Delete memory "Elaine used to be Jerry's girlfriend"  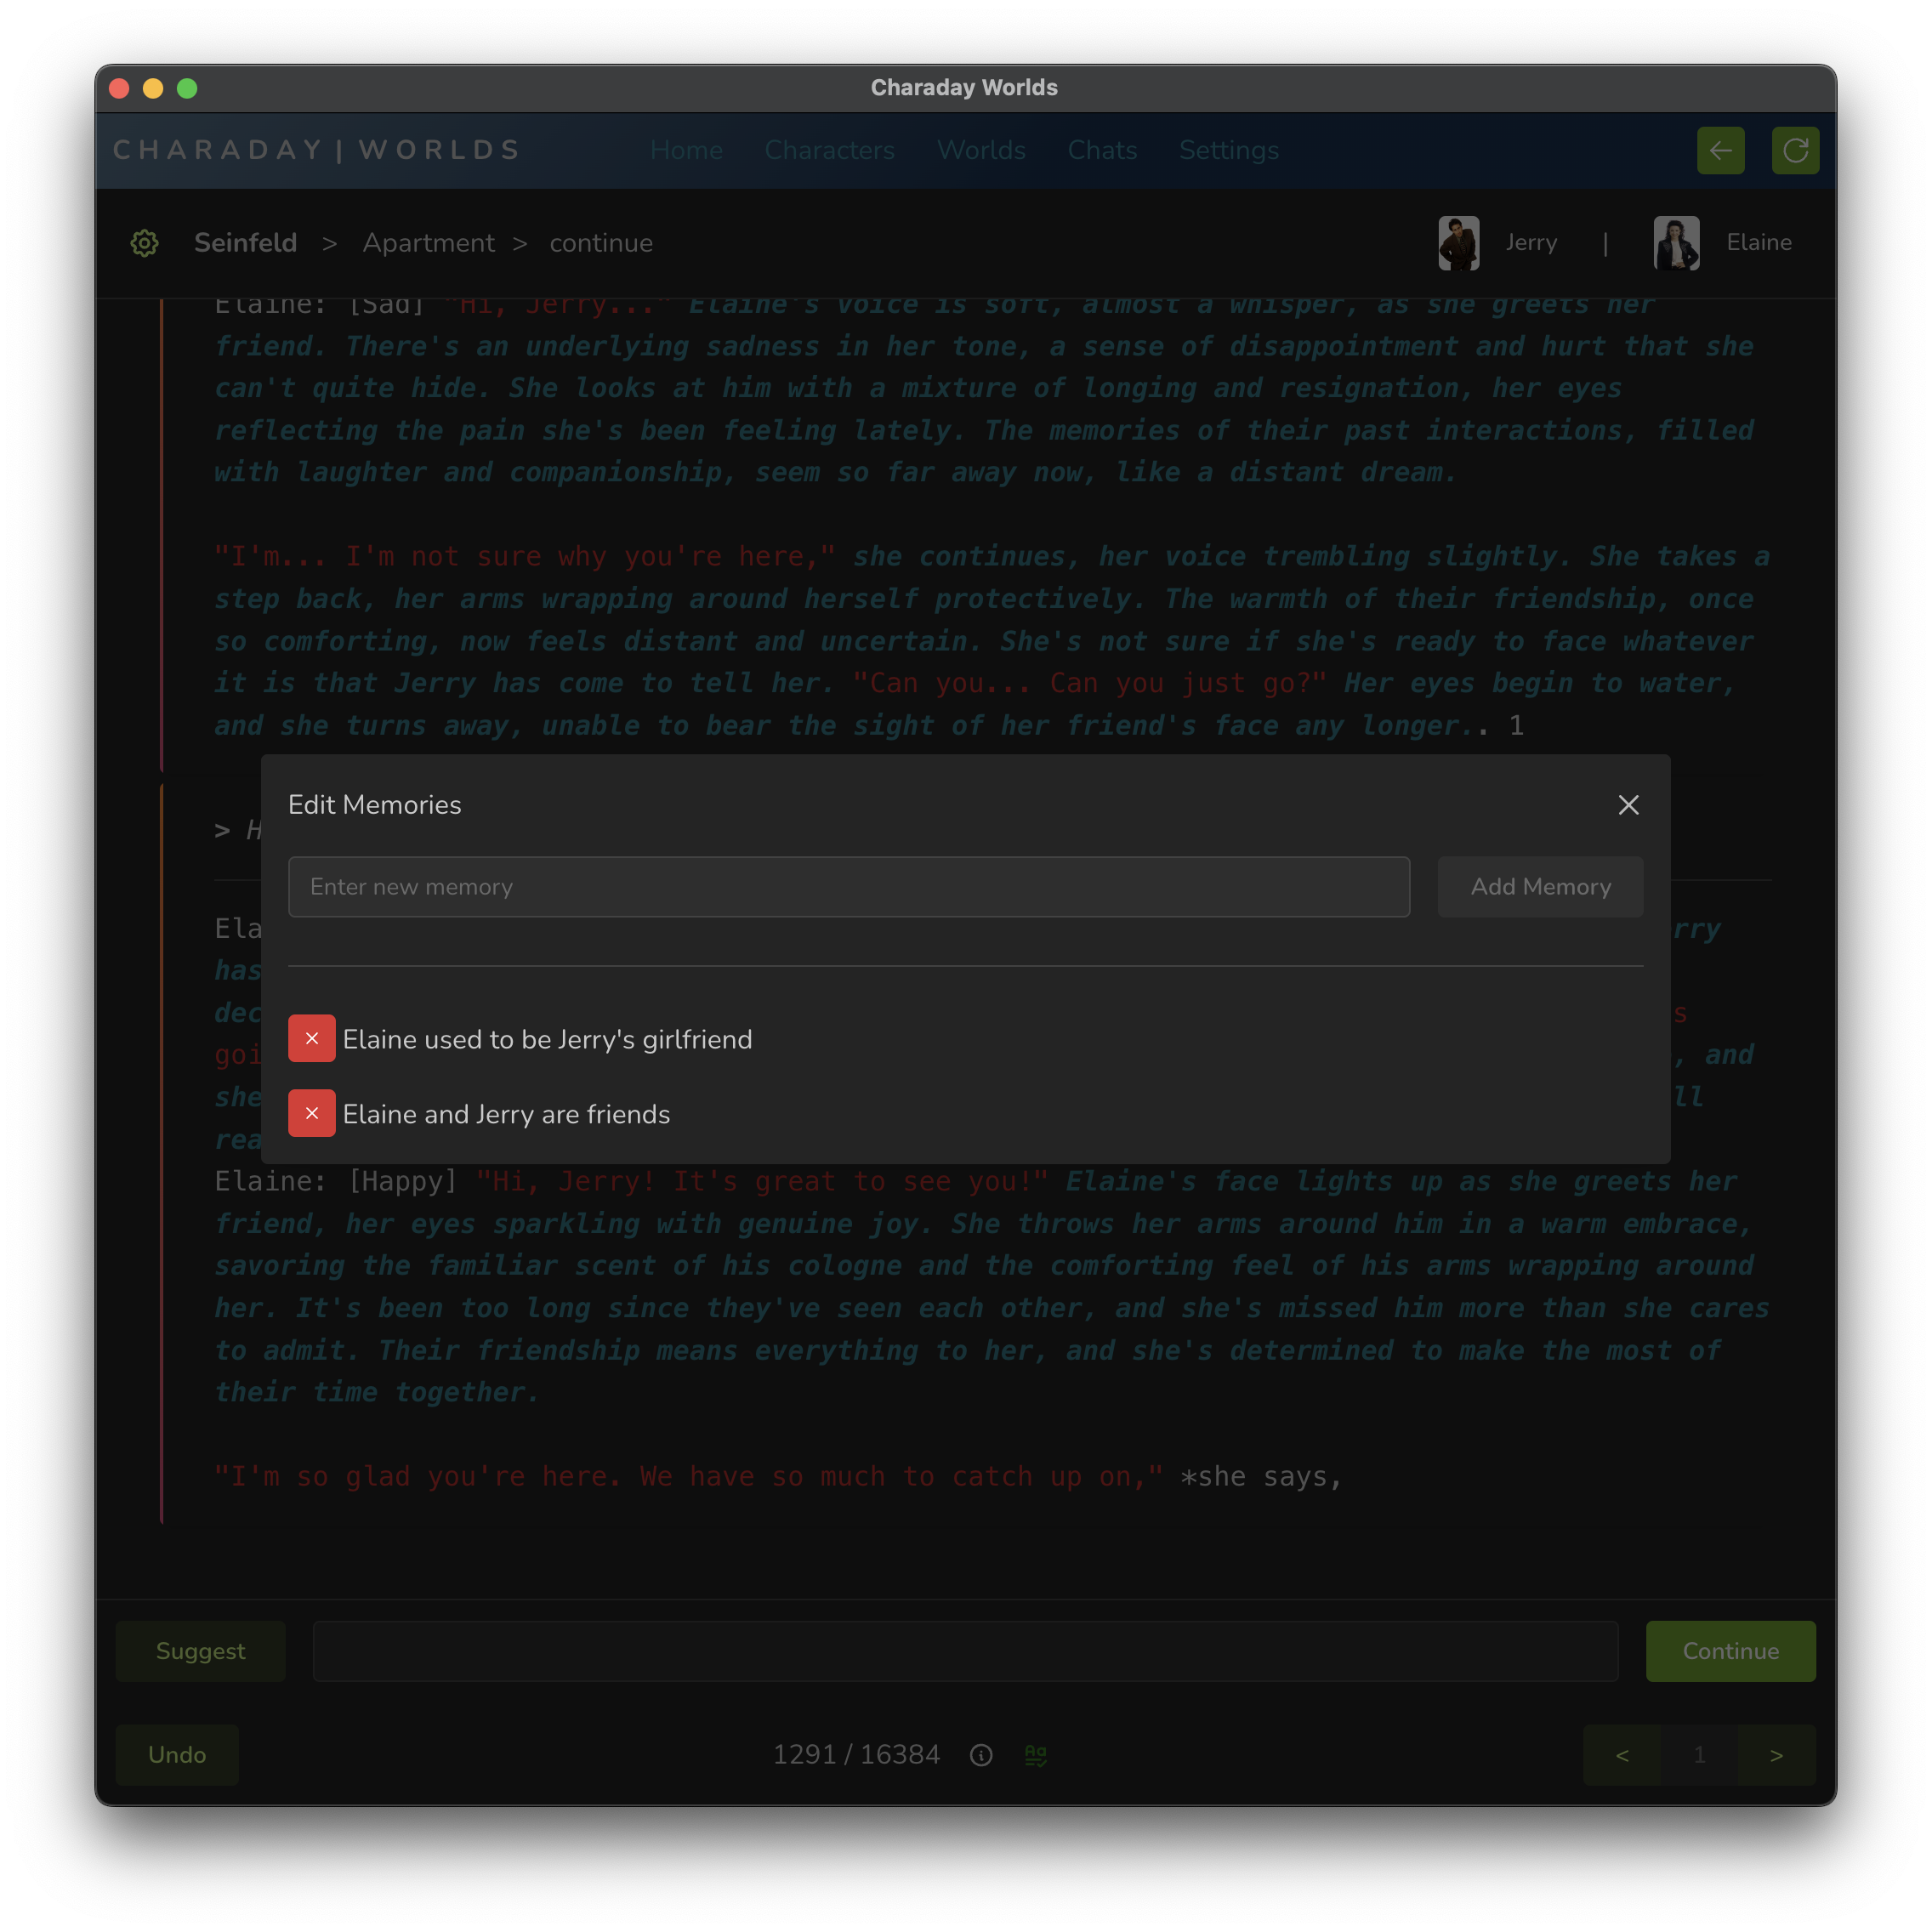point(312,1039)
